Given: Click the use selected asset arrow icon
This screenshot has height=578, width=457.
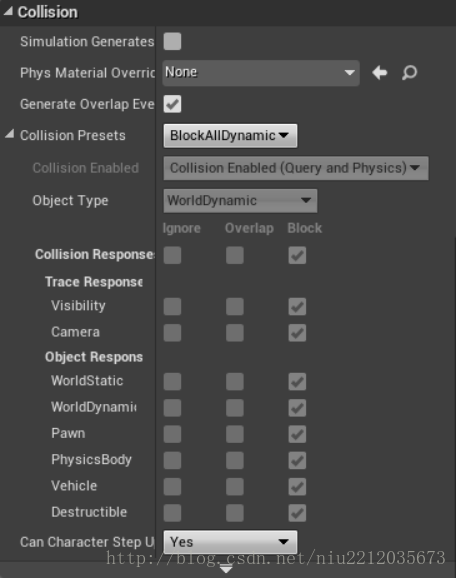Looking at the screenshot, I should tap(380, 73).
